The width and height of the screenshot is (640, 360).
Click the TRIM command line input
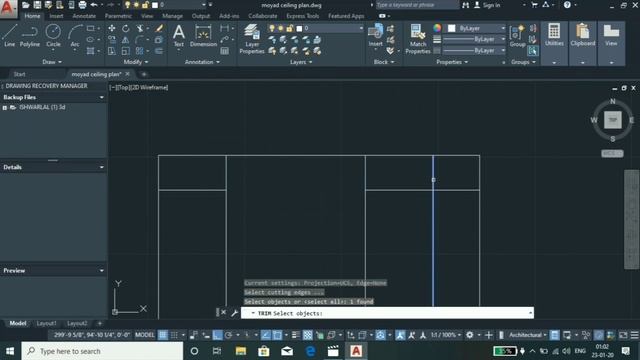point(387,313)
